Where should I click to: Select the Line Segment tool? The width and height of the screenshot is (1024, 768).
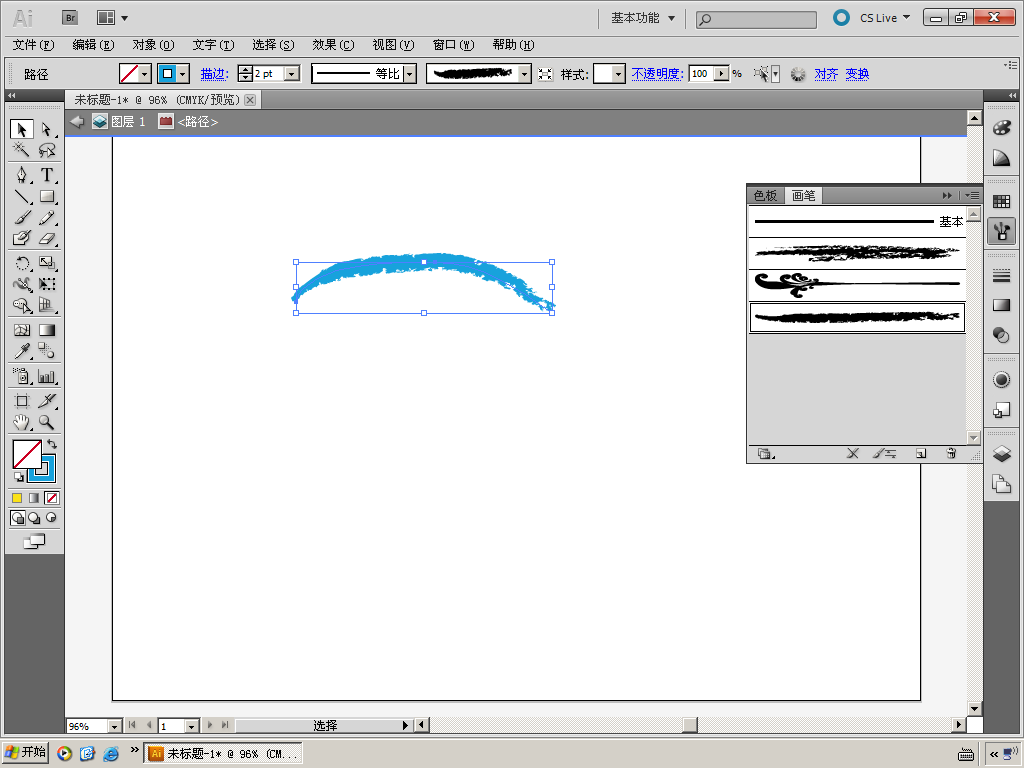pos(22,196)
